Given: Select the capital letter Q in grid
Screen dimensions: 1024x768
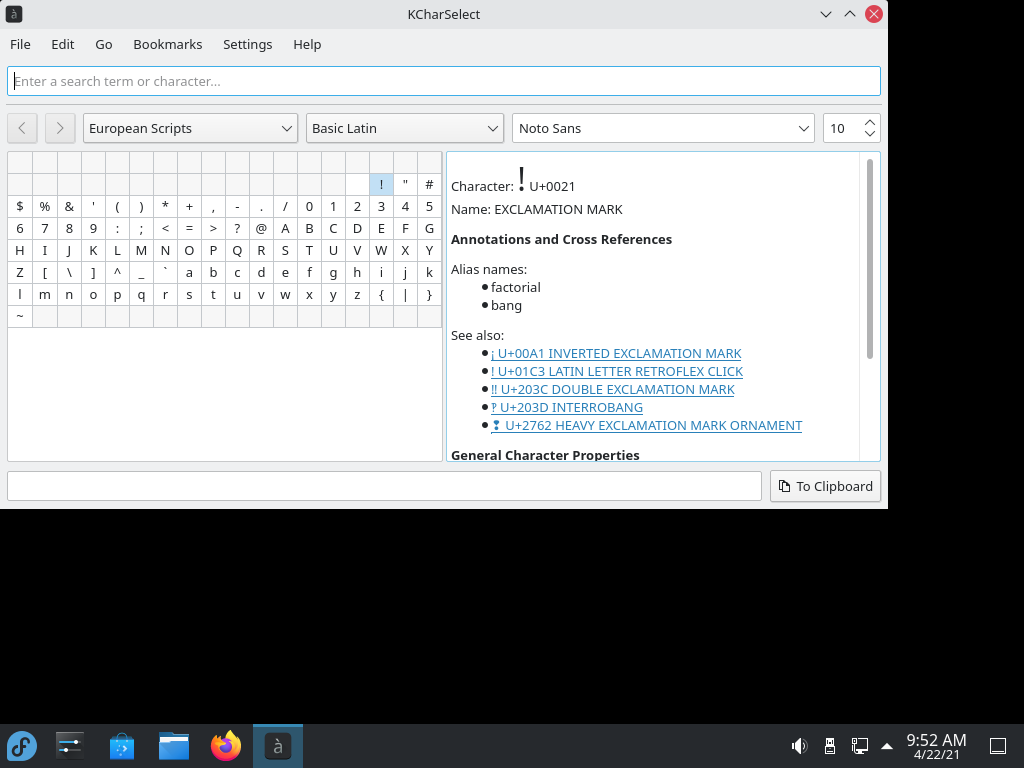Looking at the screenshot, I should point(237,251).
